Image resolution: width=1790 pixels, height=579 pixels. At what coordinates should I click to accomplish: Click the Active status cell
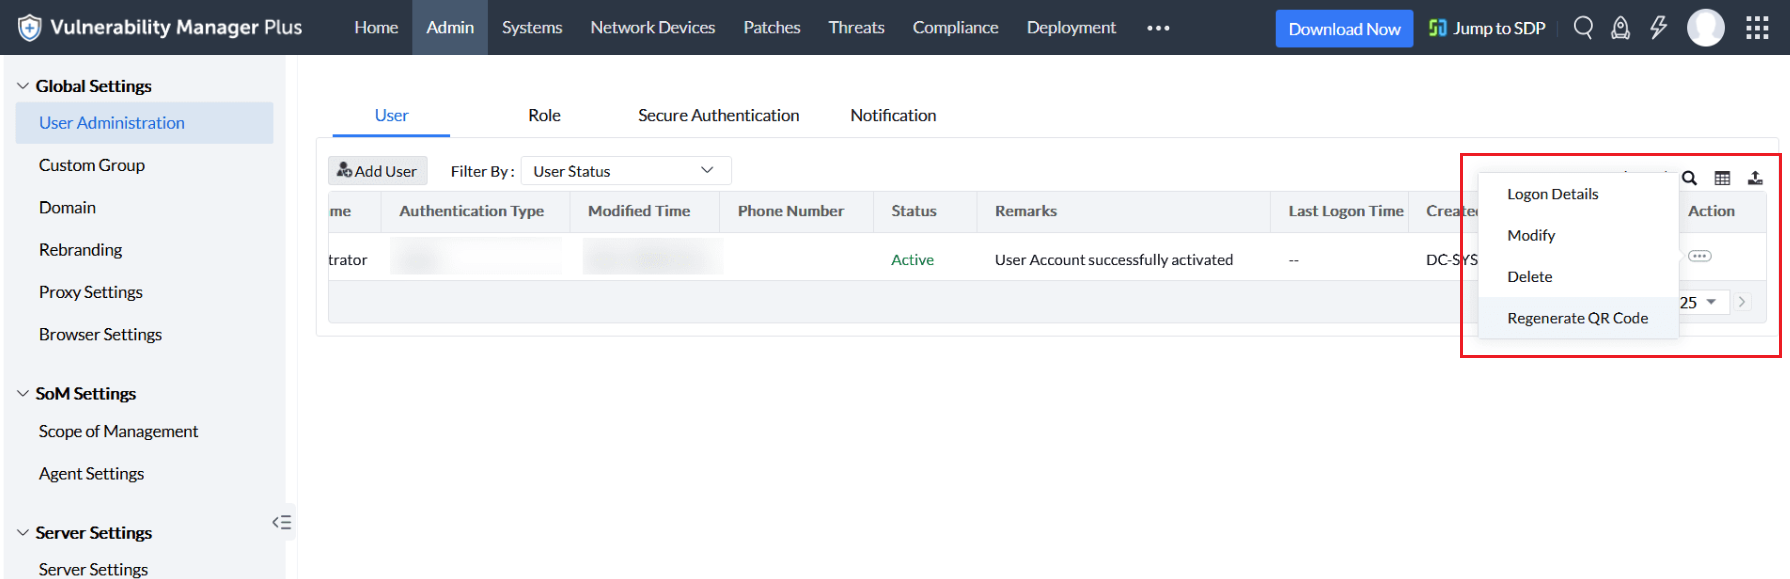(912, 259)
